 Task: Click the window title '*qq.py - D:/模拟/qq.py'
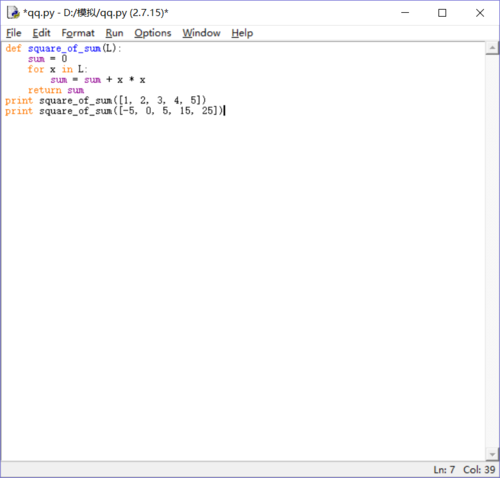click(x=96, y=13)
